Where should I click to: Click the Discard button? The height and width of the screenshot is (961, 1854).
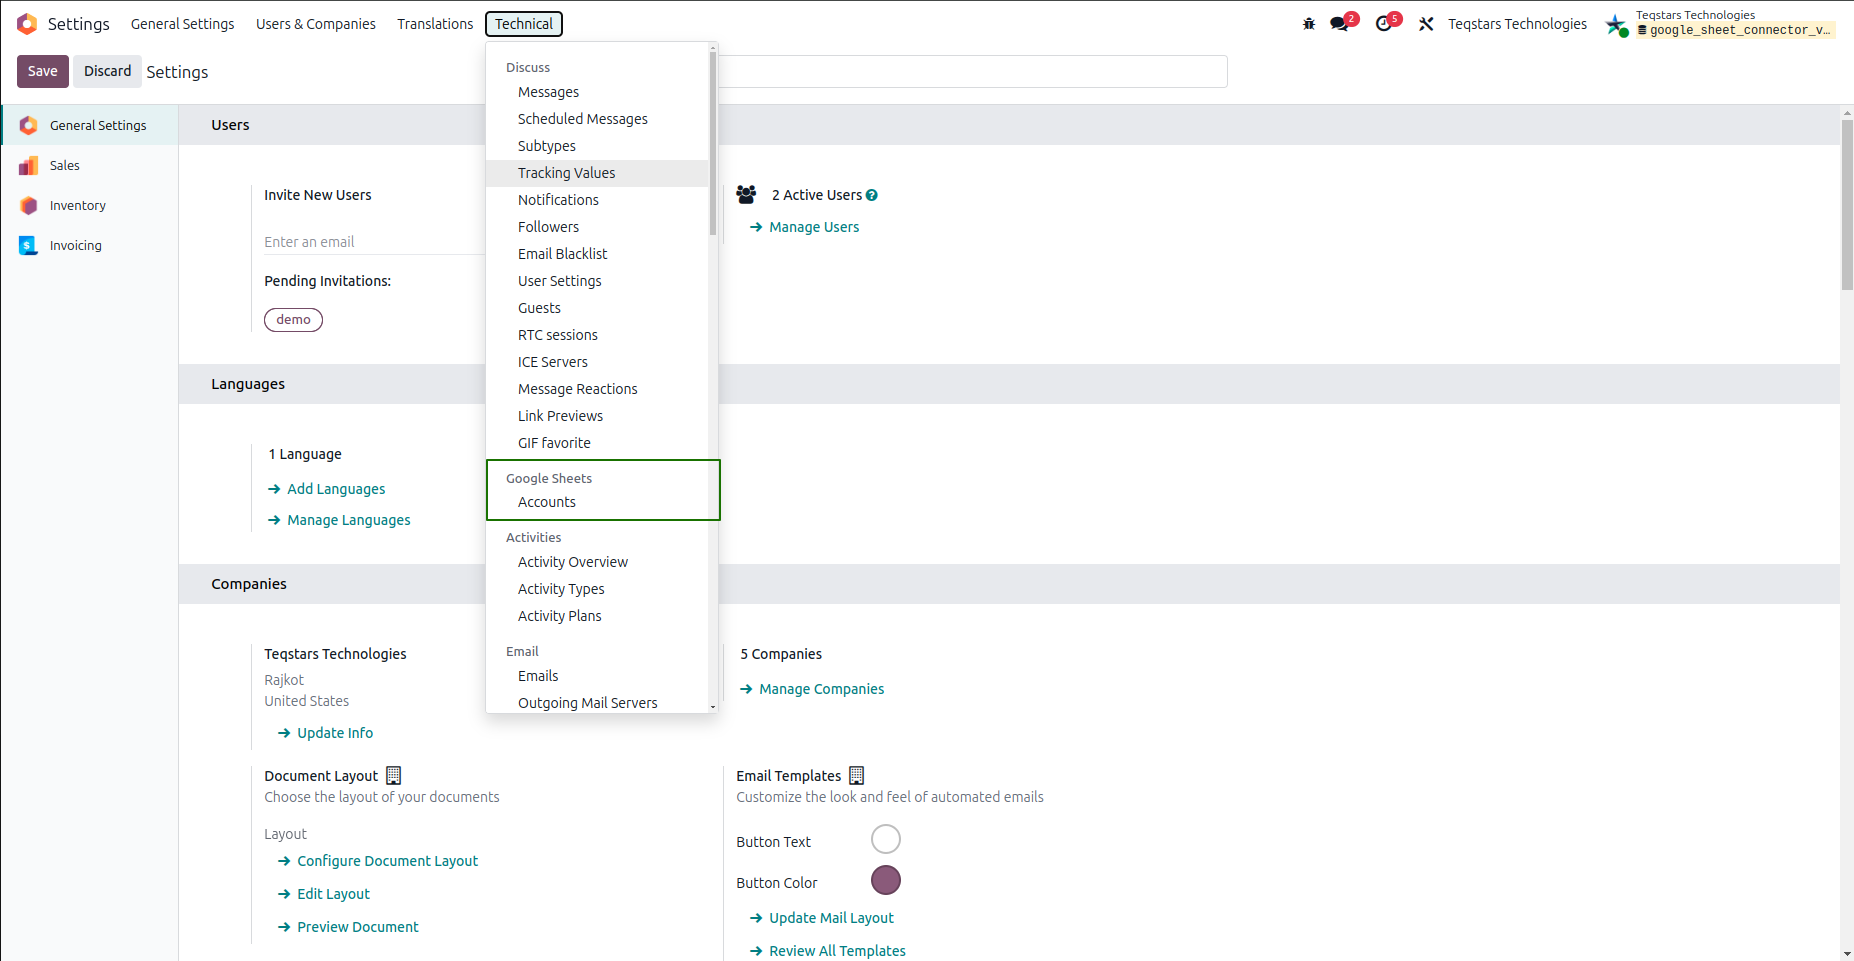(107, 71)
